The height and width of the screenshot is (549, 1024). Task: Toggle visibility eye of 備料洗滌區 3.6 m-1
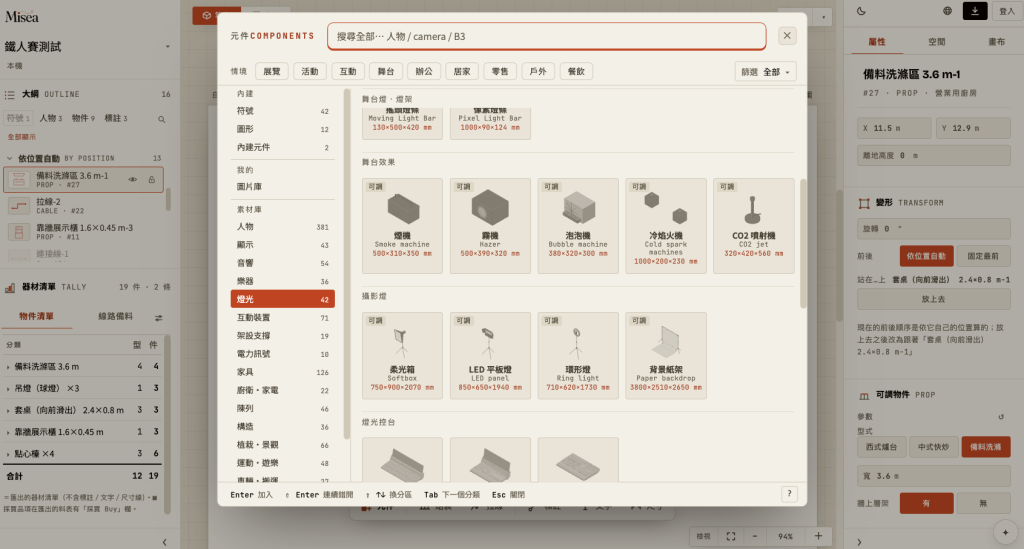coord(133,180)
